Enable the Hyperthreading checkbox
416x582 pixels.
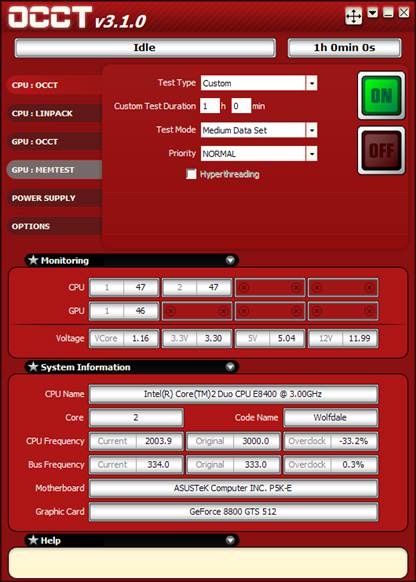click(x=191, y=174)
